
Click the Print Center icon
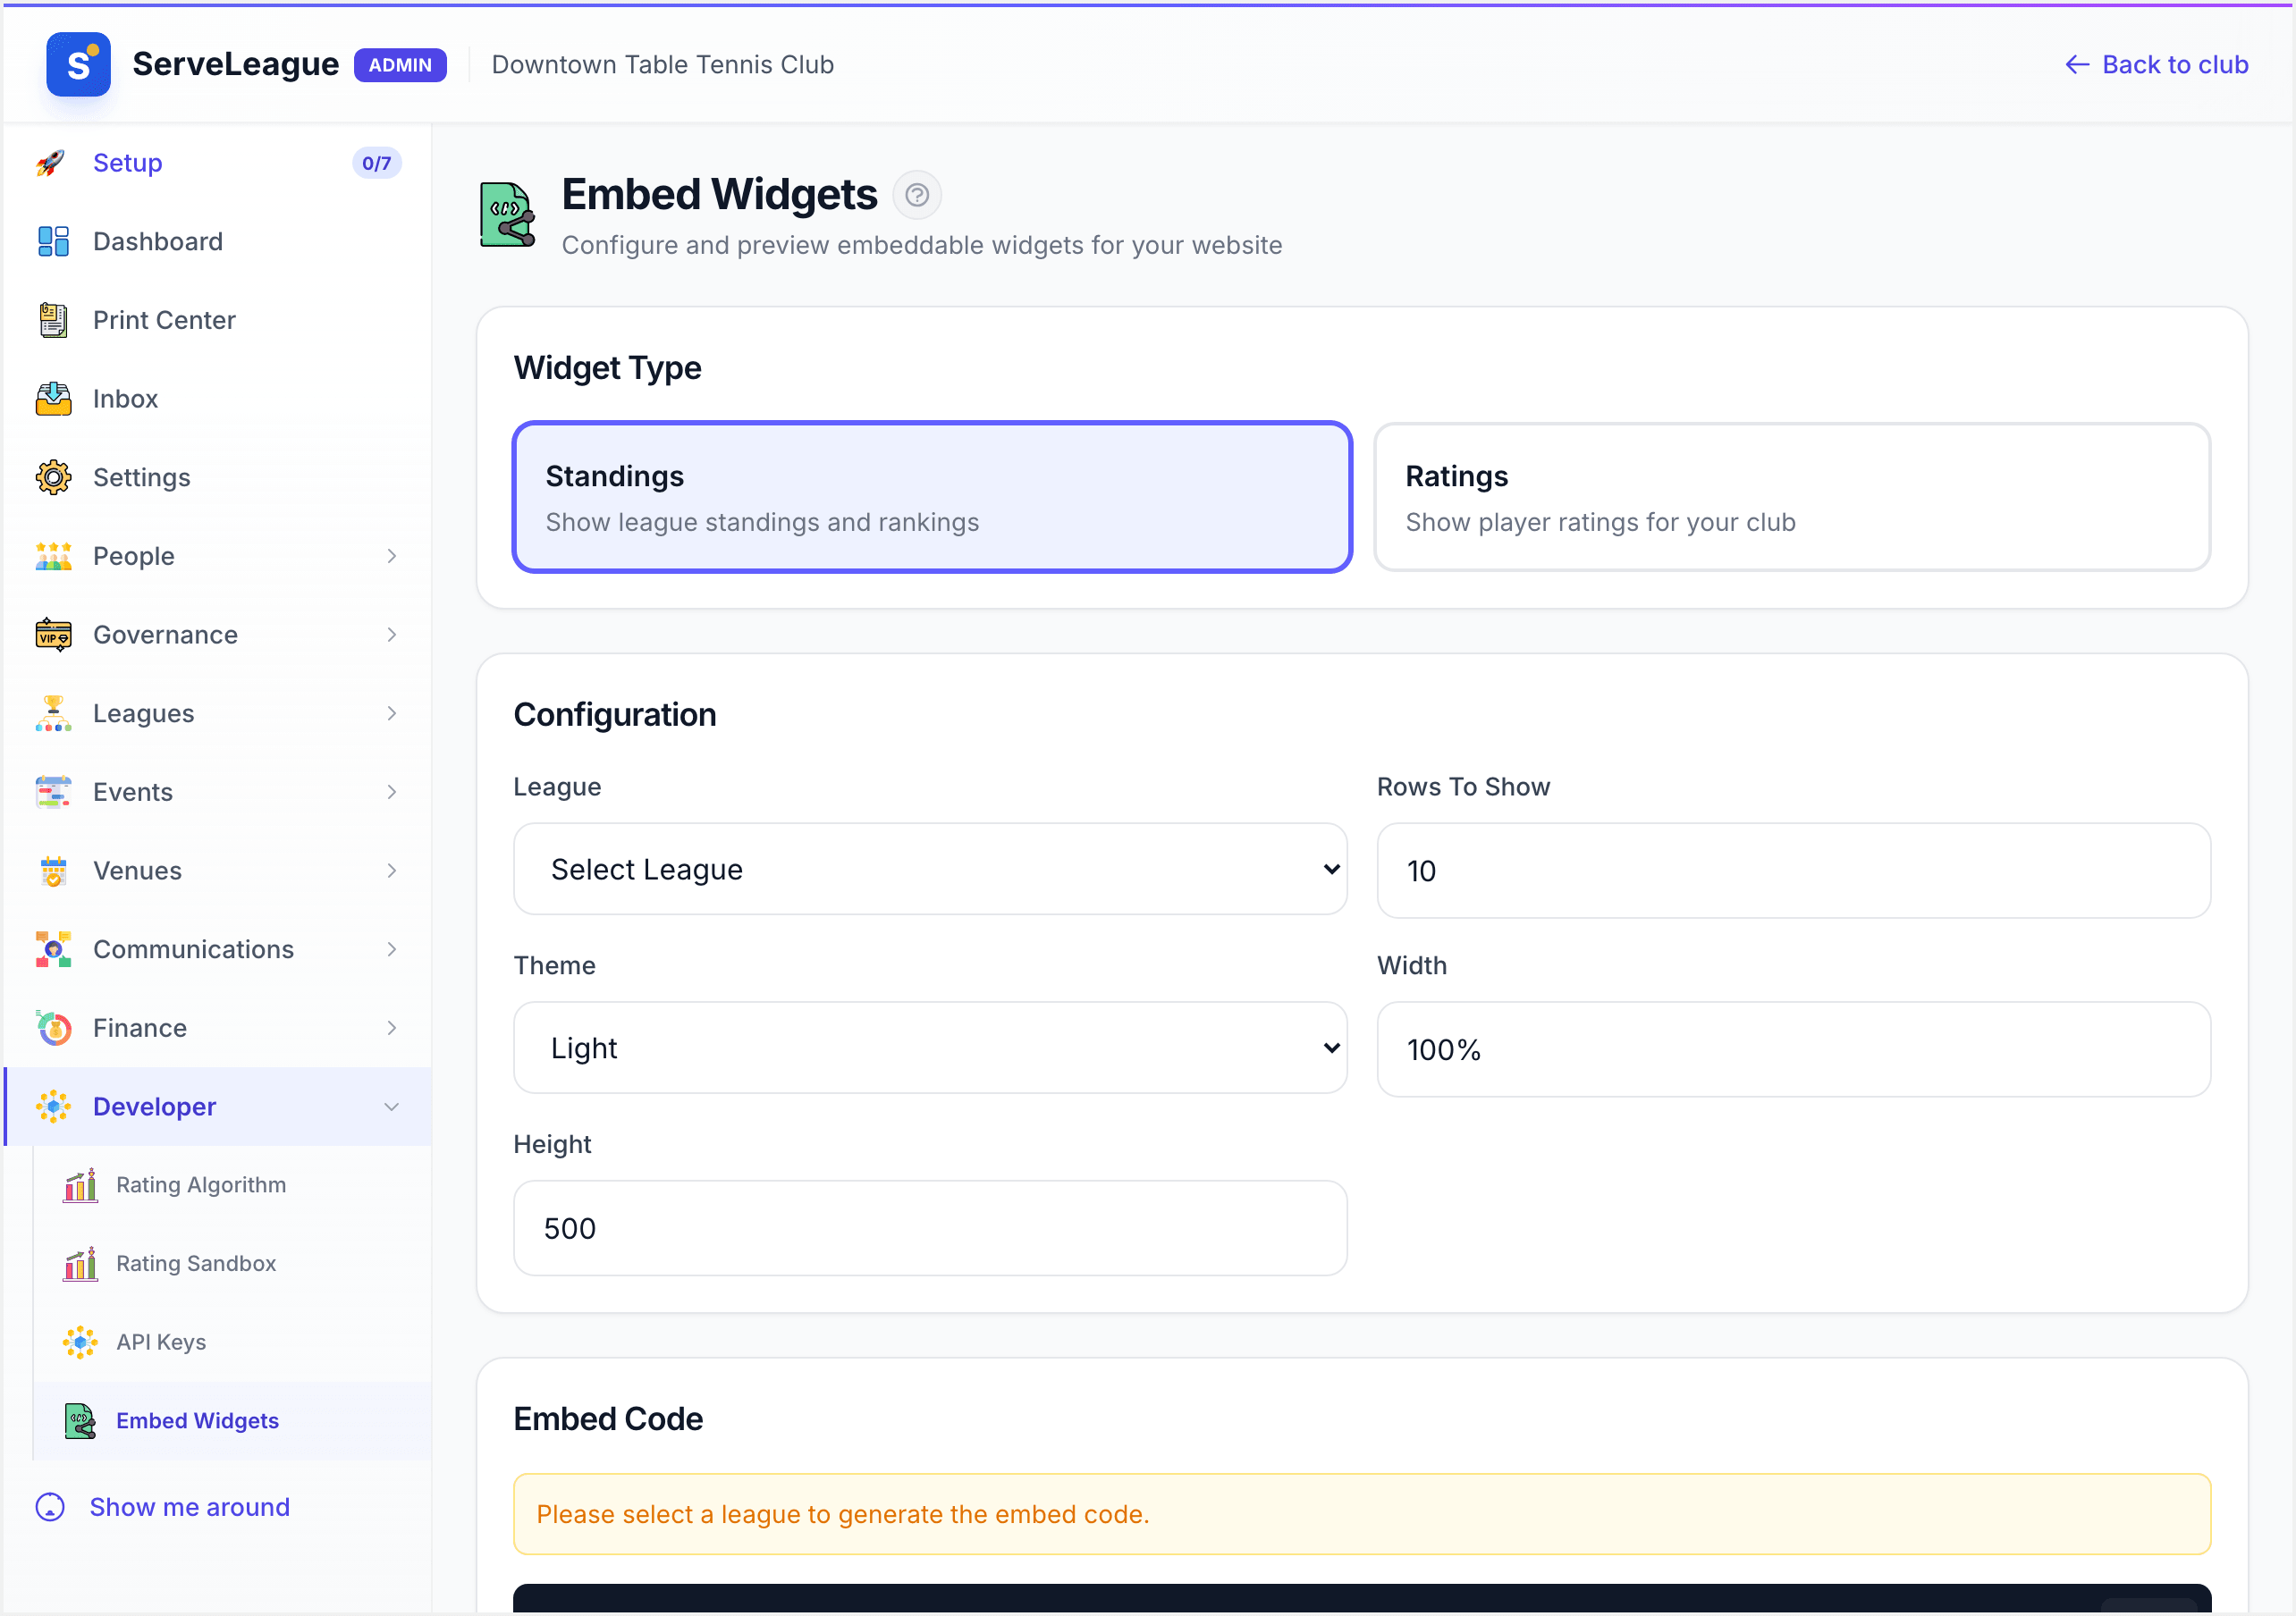pyautogui.click(x=53, y=320)
